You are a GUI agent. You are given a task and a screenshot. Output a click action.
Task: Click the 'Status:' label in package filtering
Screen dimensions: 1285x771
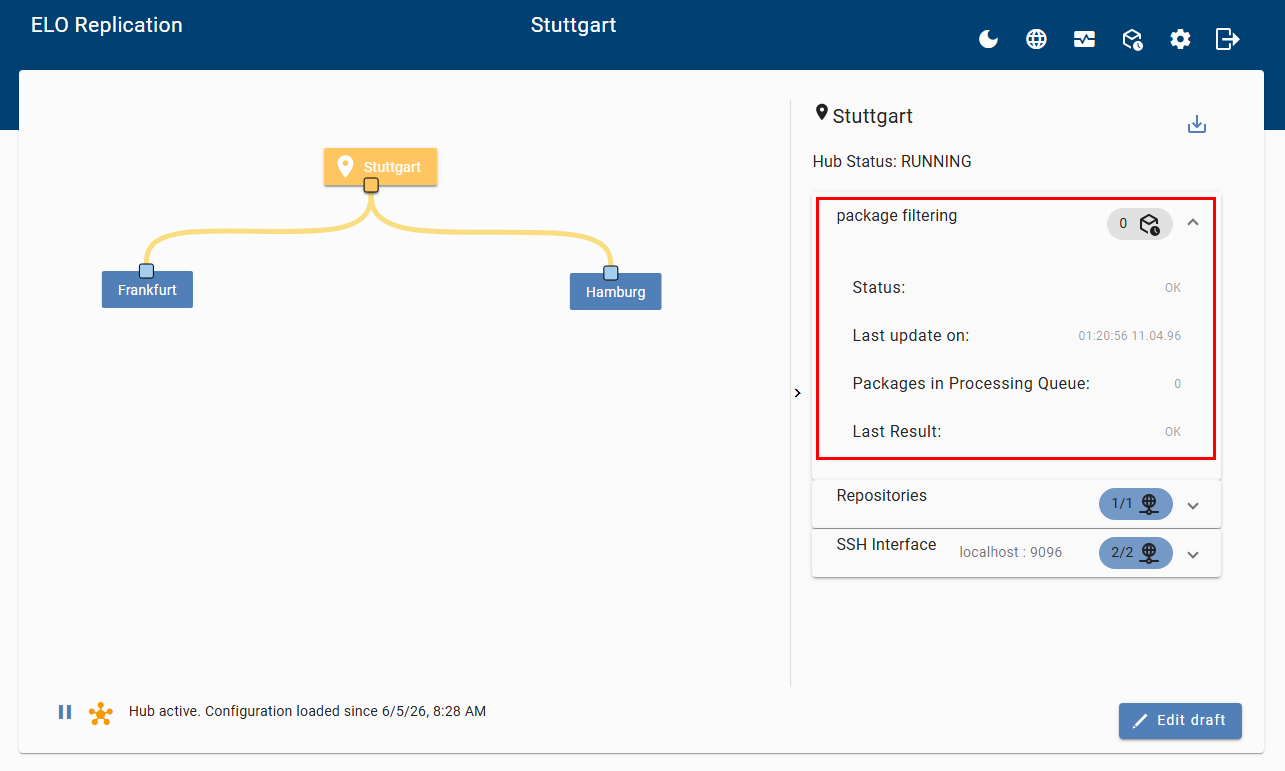[878, 287]
